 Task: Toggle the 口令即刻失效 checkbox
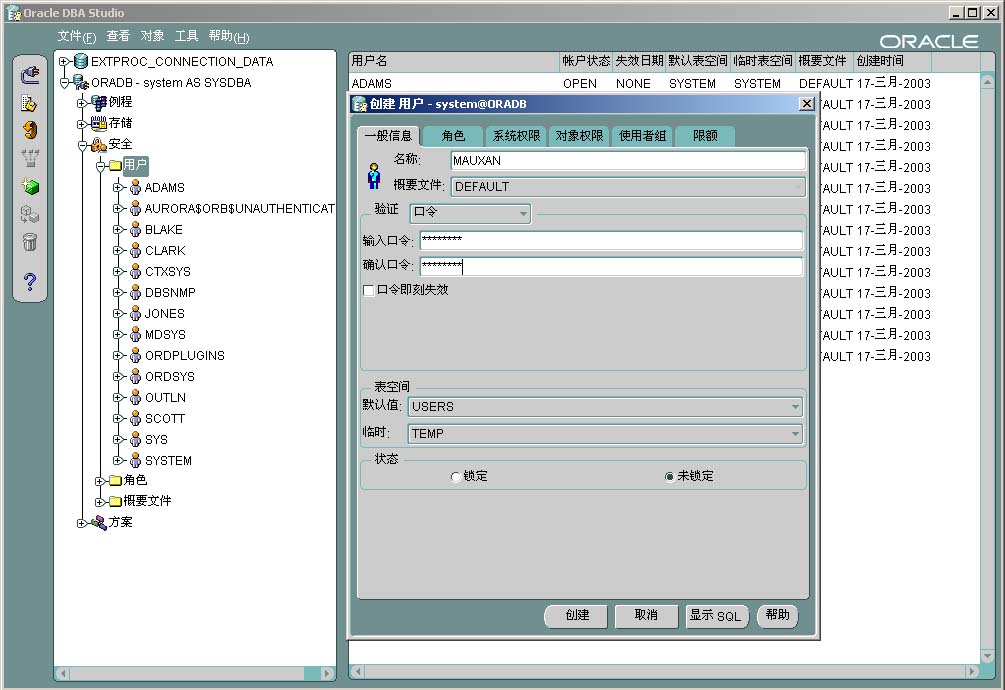369,290
